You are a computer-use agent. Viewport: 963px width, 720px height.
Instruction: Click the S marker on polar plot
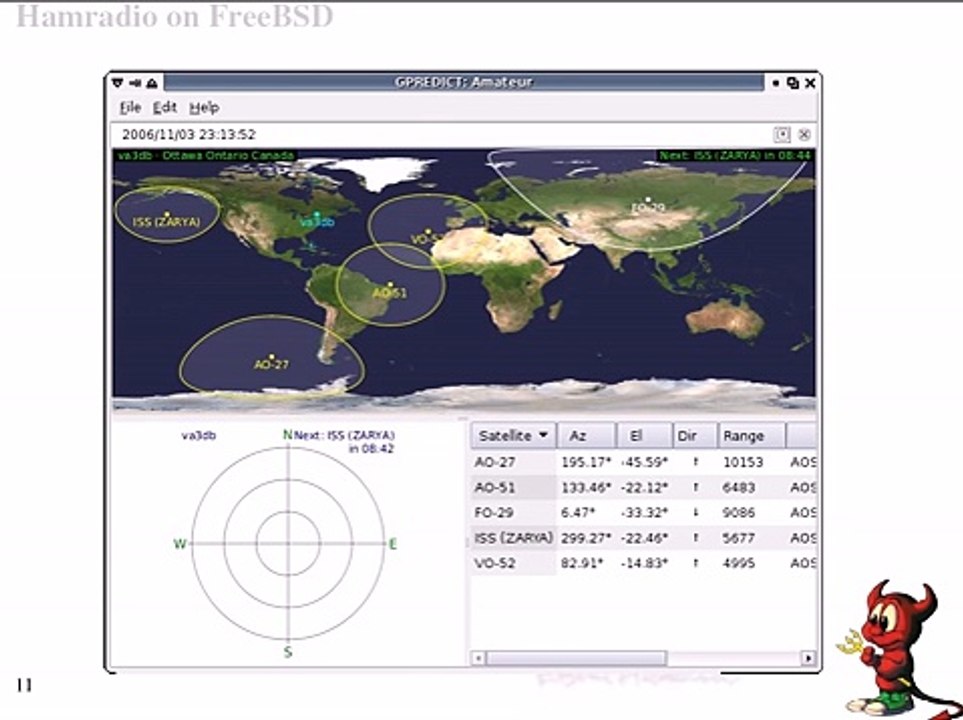click(287, 652)
